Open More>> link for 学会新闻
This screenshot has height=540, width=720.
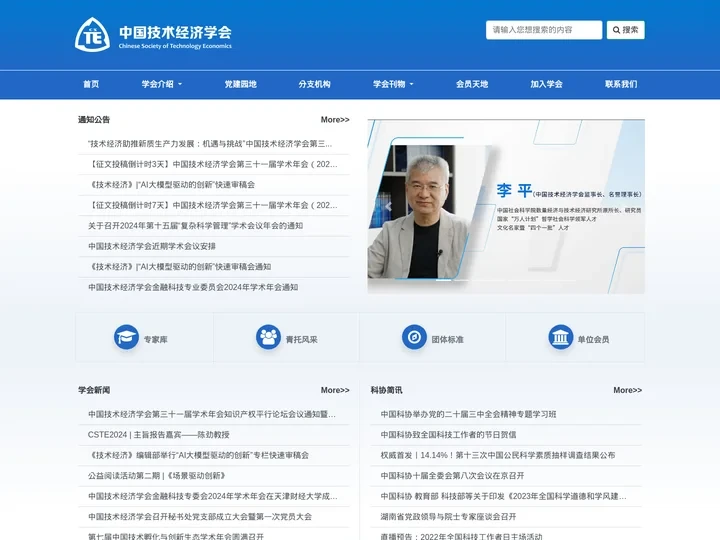(335, 390)
